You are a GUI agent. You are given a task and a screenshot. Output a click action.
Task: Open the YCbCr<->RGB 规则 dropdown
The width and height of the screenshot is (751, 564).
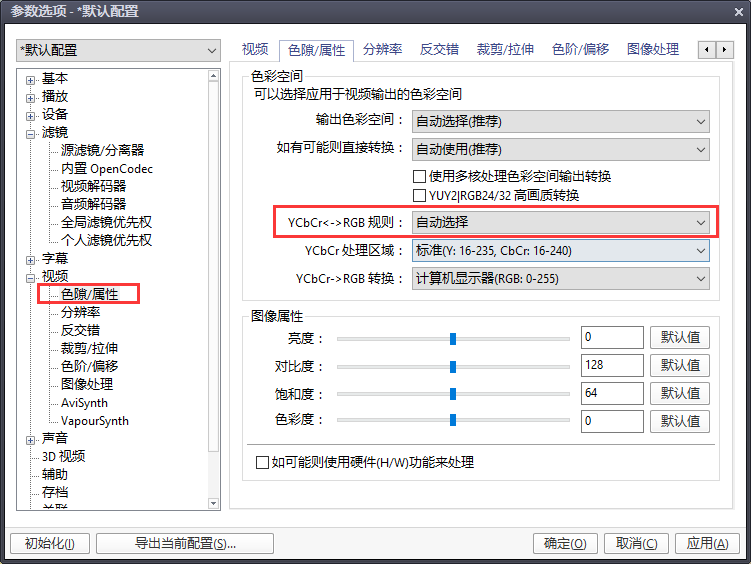click(560, 222)
